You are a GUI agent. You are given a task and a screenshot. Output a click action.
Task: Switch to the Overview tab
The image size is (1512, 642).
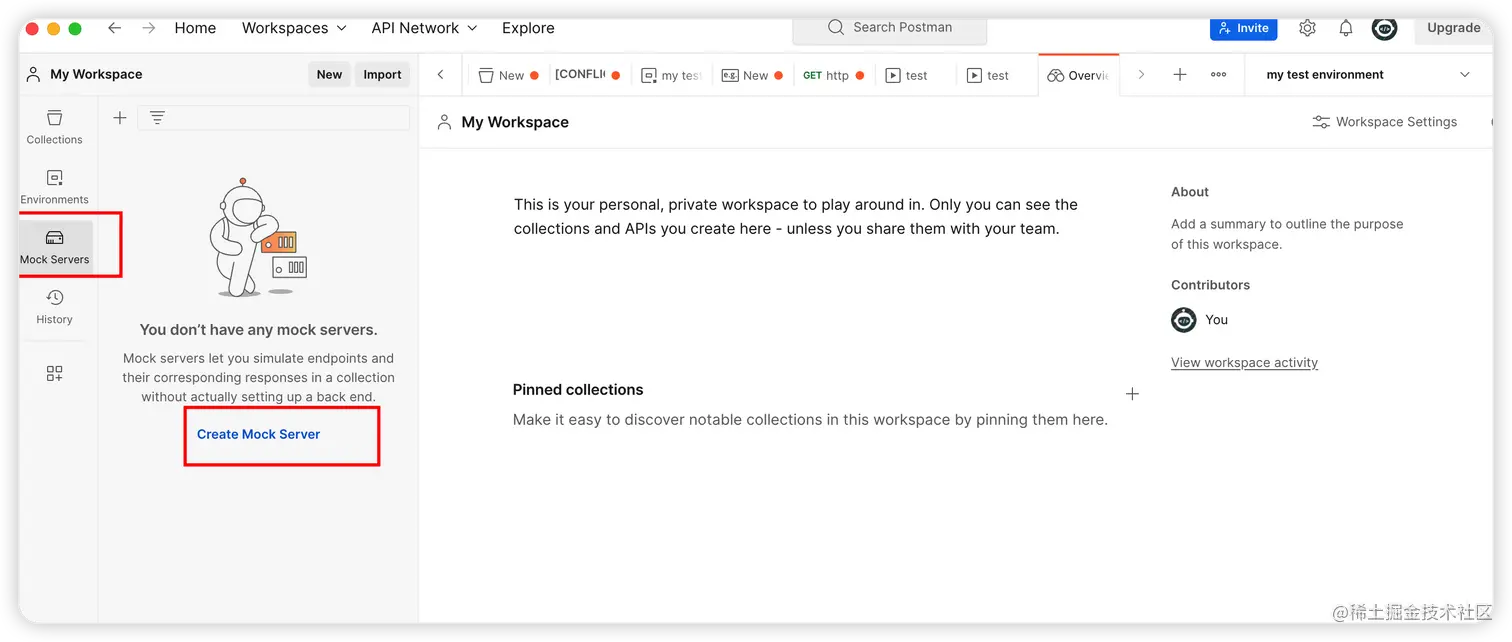(1078, 75)
